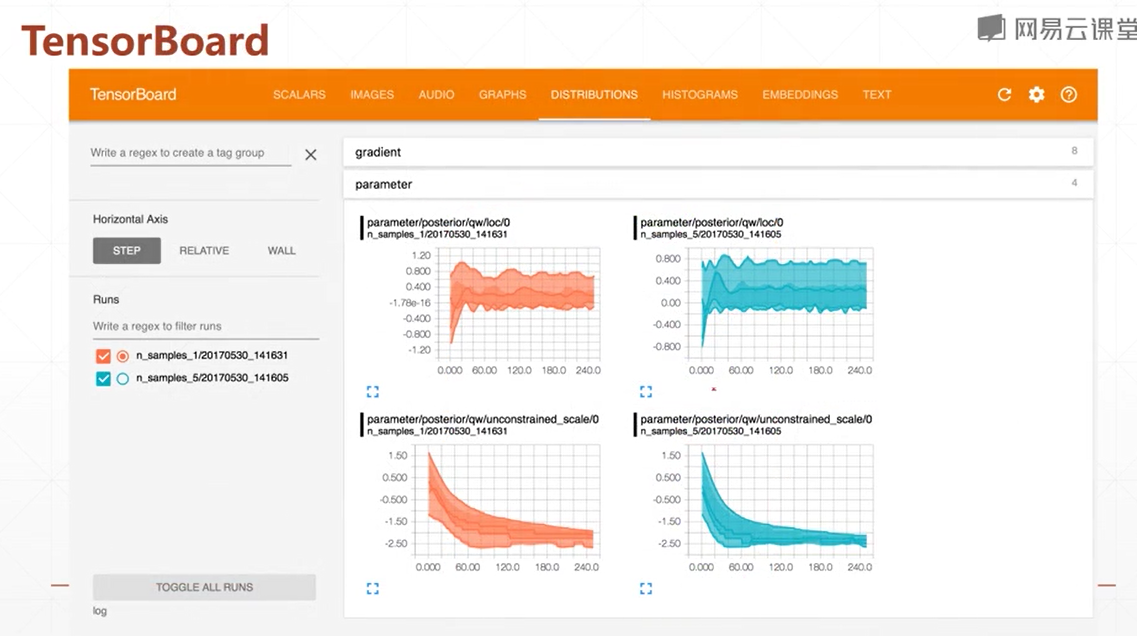The height and width of the screenshot is (636, 1137).
Task: Open the settings gear icon
Action: pyautogui.click(x=1036, y=94)
